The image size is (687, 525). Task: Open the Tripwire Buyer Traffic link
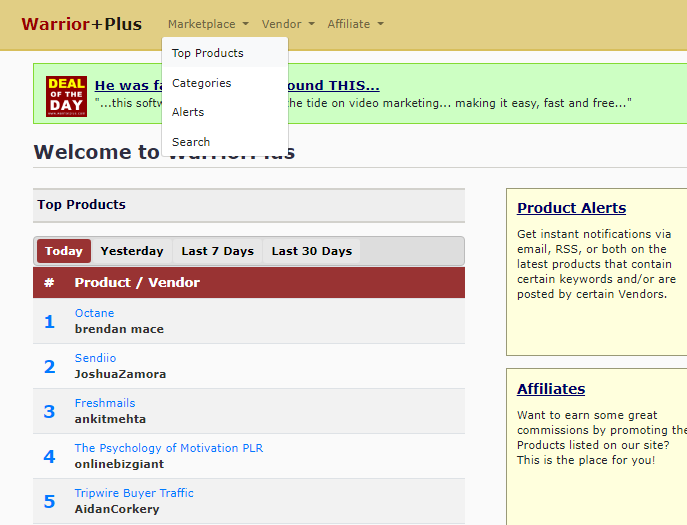pyautogui.click(x=134, y=493)
